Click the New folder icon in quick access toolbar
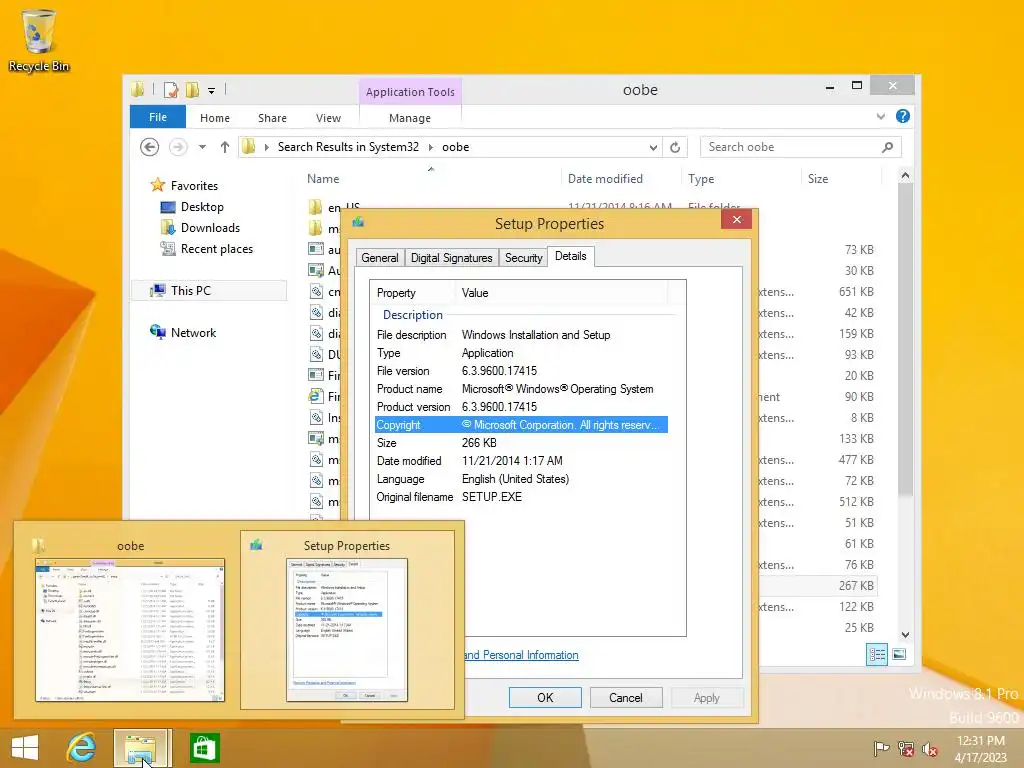The width and height of the screenshot is (1024, 768). (193, 90)
